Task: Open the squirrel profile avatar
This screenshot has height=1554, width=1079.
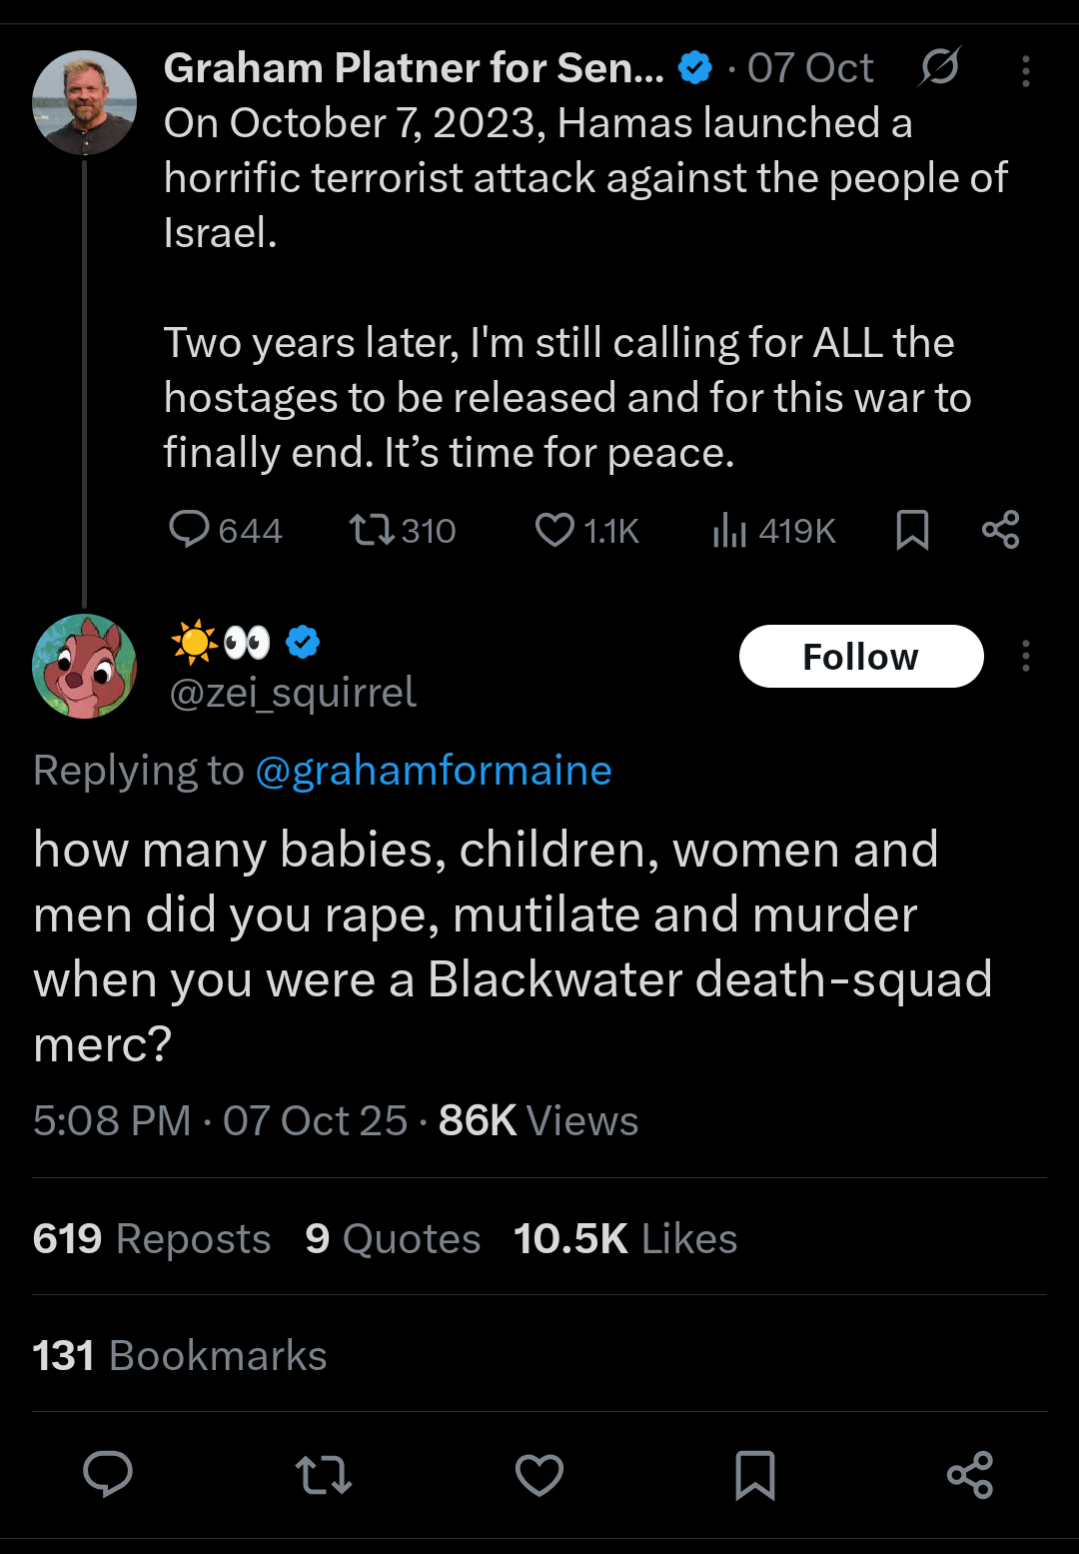Action: click(84, 665)
